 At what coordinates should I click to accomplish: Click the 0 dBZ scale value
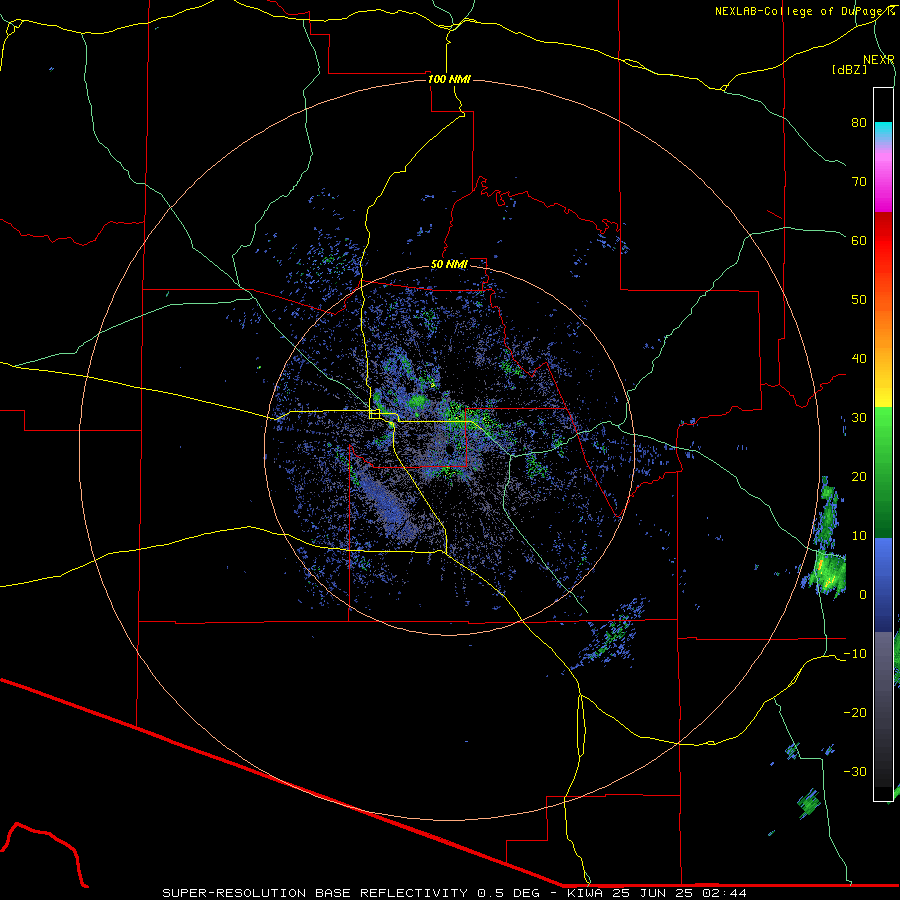863,595
